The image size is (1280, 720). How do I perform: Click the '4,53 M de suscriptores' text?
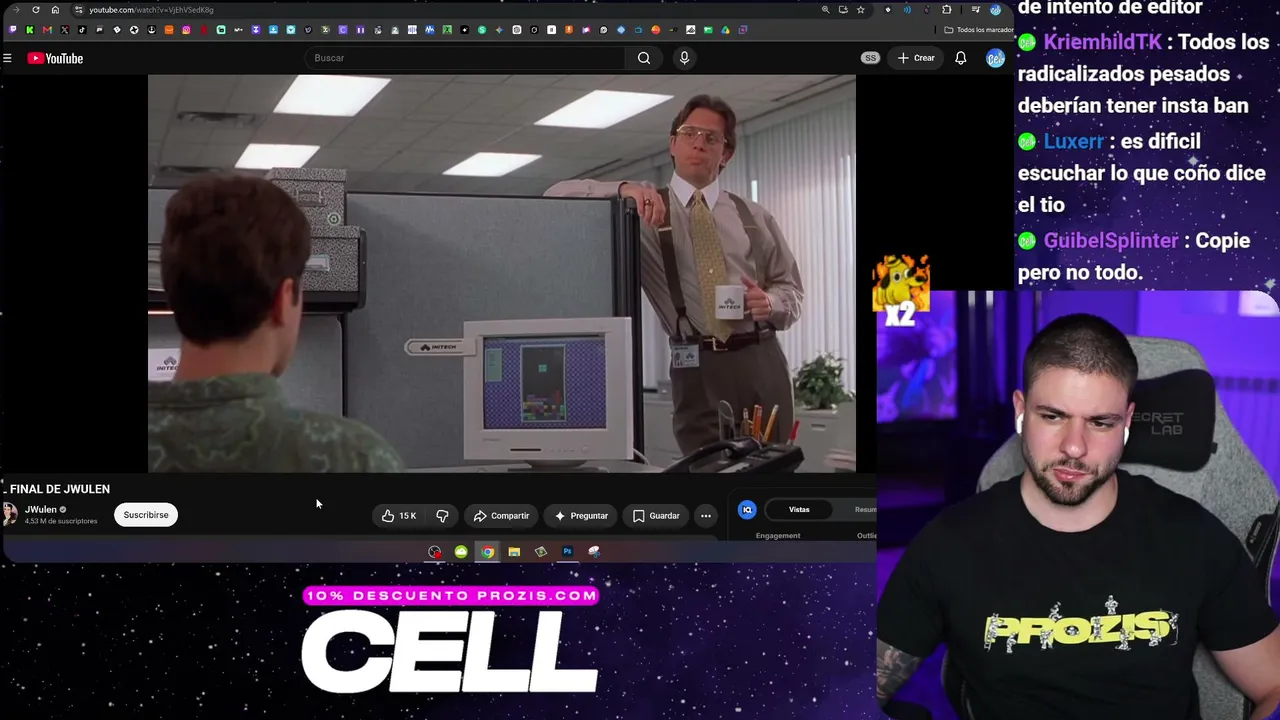61,522
